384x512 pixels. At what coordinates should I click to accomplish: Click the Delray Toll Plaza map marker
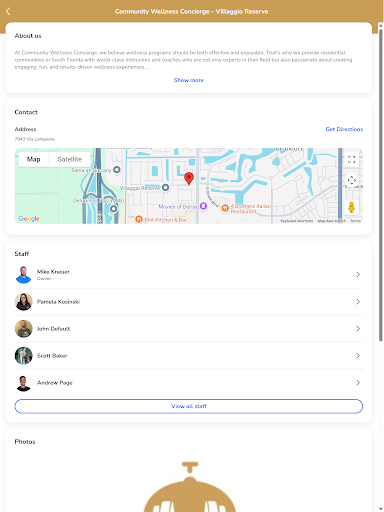(x=114, y=209)
